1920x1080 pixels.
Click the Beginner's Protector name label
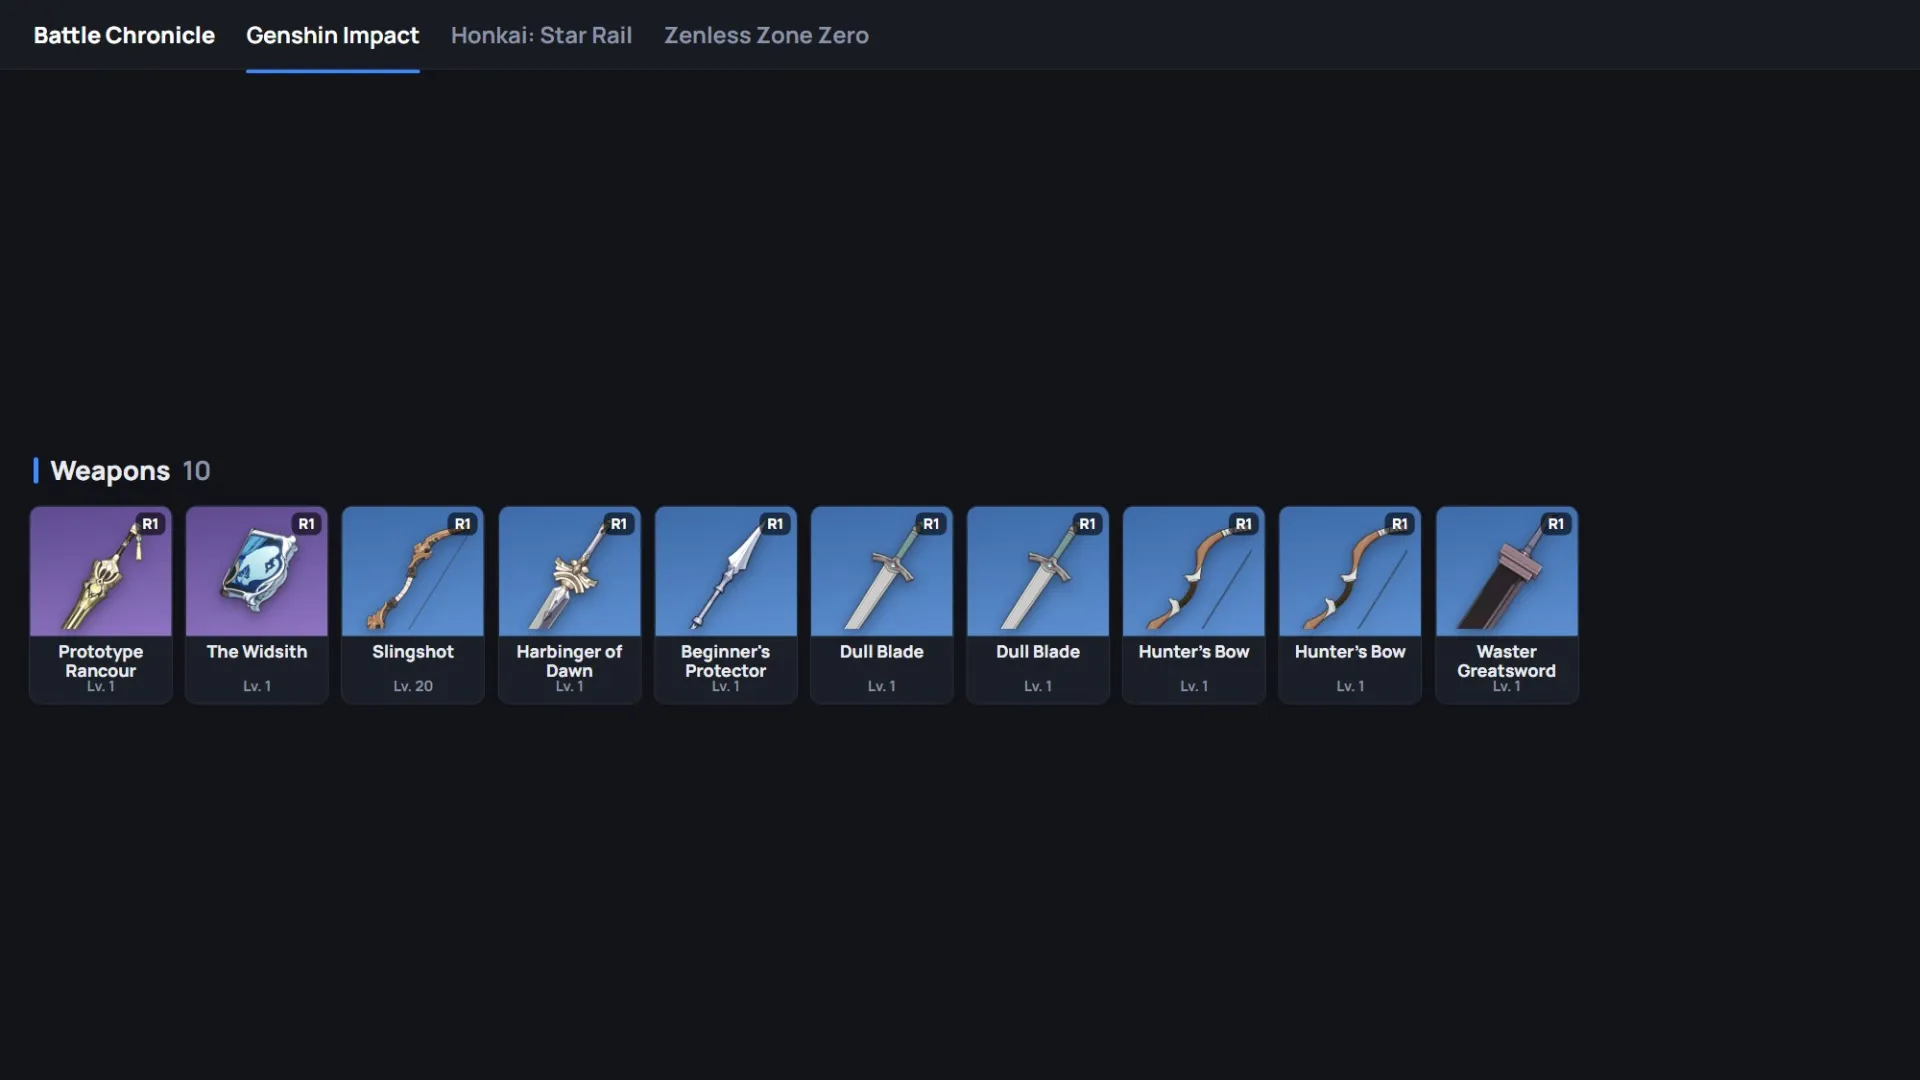725,661
